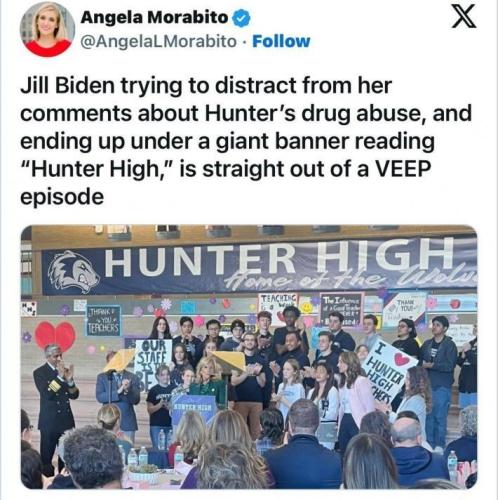The height and width of the screenshot is (500, 498).
Task: Click the blue verified checkmark badge
Action: click(x=241, y=18)
